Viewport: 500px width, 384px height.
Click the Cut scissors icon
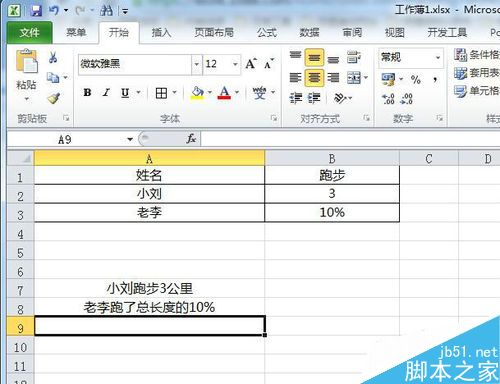click(53, 57)
